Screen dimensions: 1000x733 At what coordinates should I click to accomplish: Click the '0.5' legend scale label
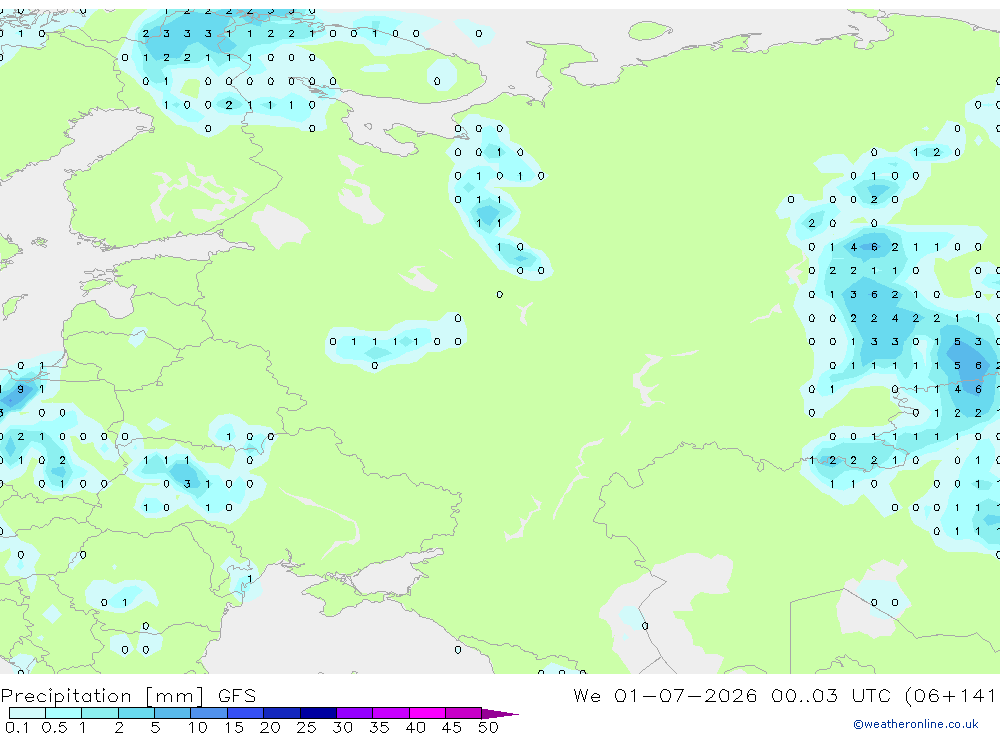[x=54, y=727]
